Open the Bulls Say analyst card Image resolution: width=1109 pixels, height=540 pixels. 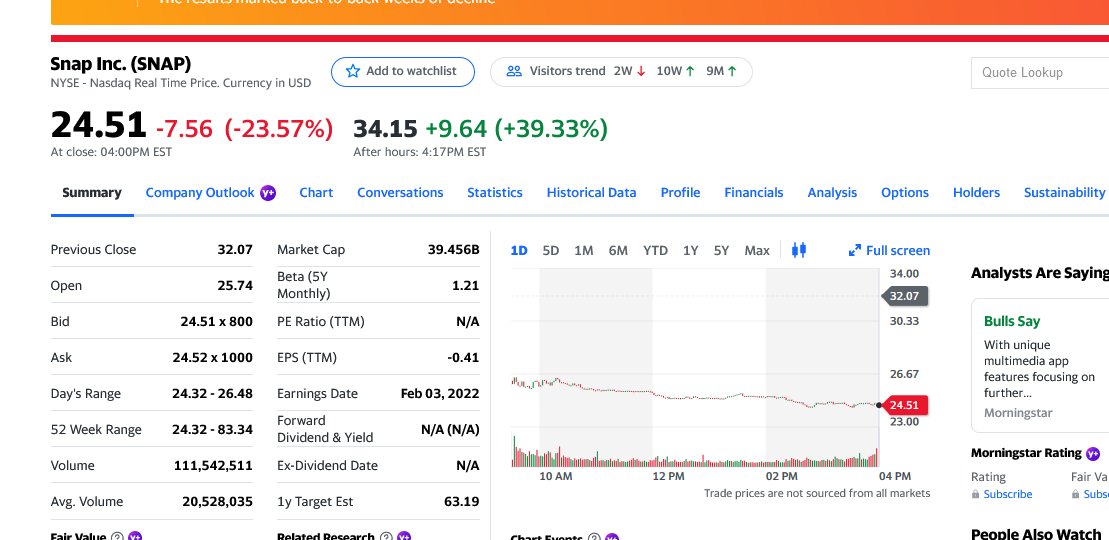click(1040, 365)
